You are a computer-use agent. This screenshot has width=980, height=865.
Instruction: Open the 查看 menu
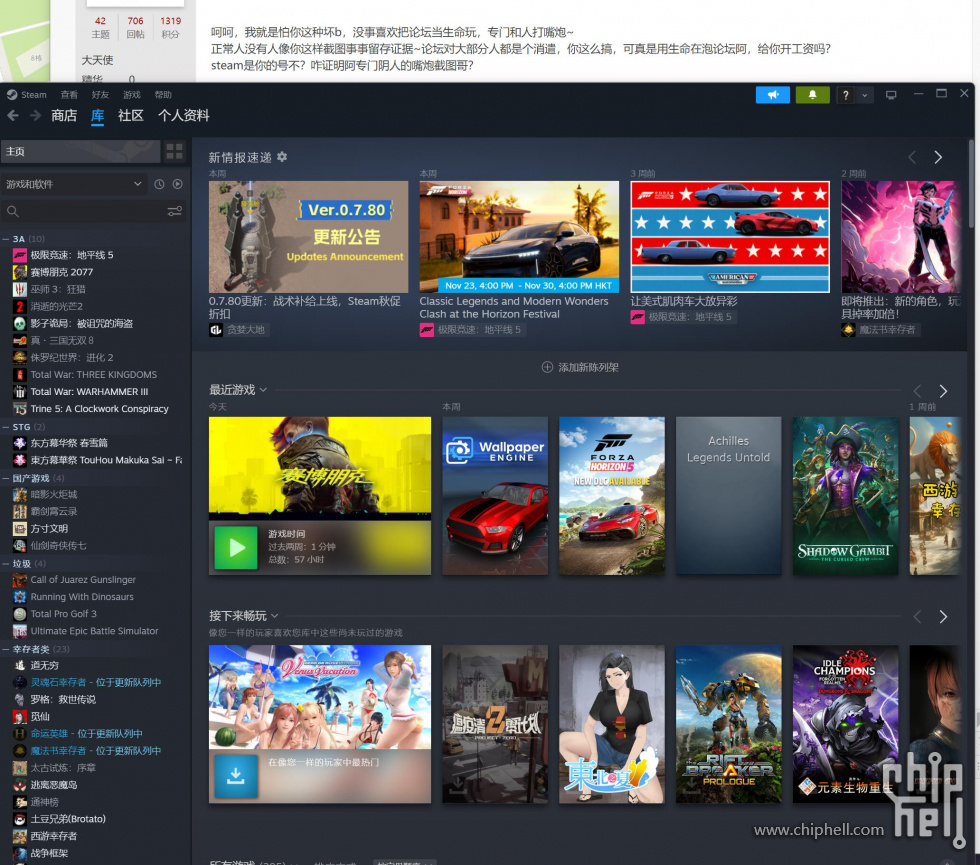[69, 95]
